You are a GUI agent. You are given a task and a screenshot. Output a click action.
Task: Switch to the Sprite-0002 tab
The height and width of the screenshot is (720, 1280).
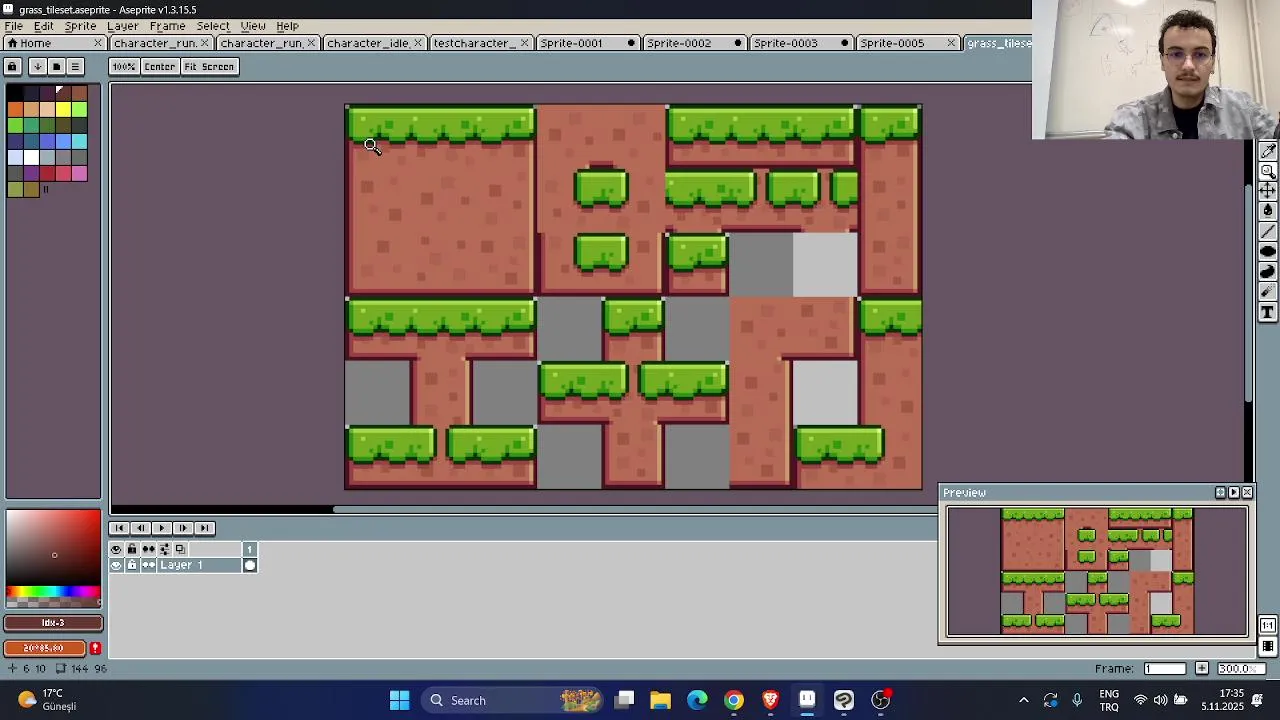(679, 43)
